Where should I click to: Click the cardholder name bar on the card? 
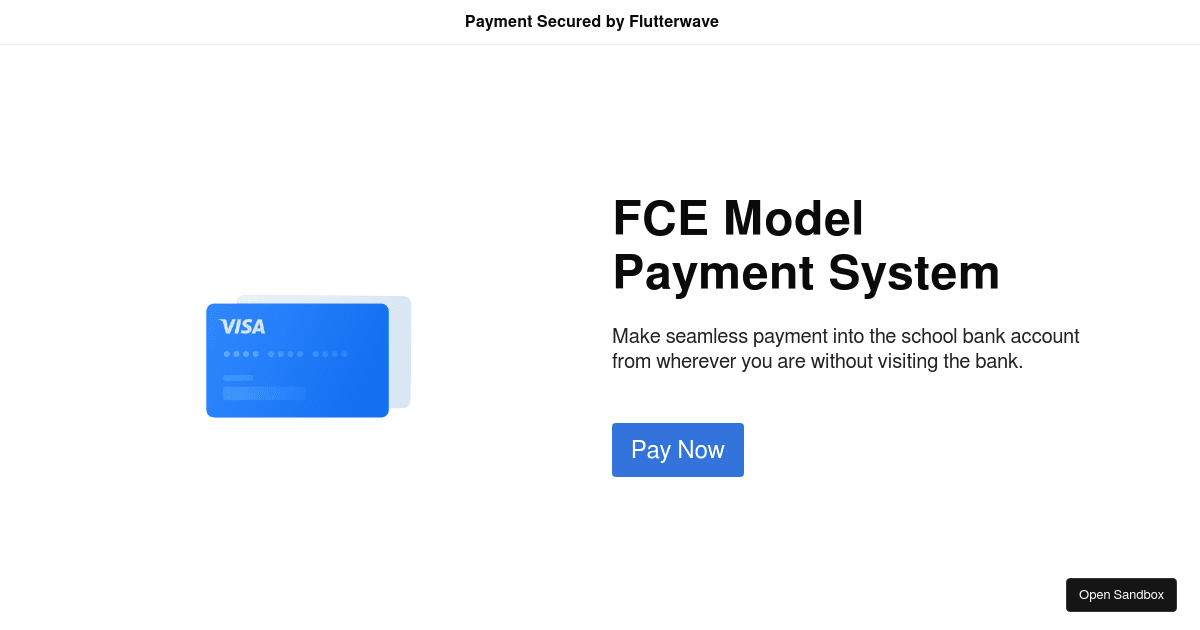click(262, 394)
